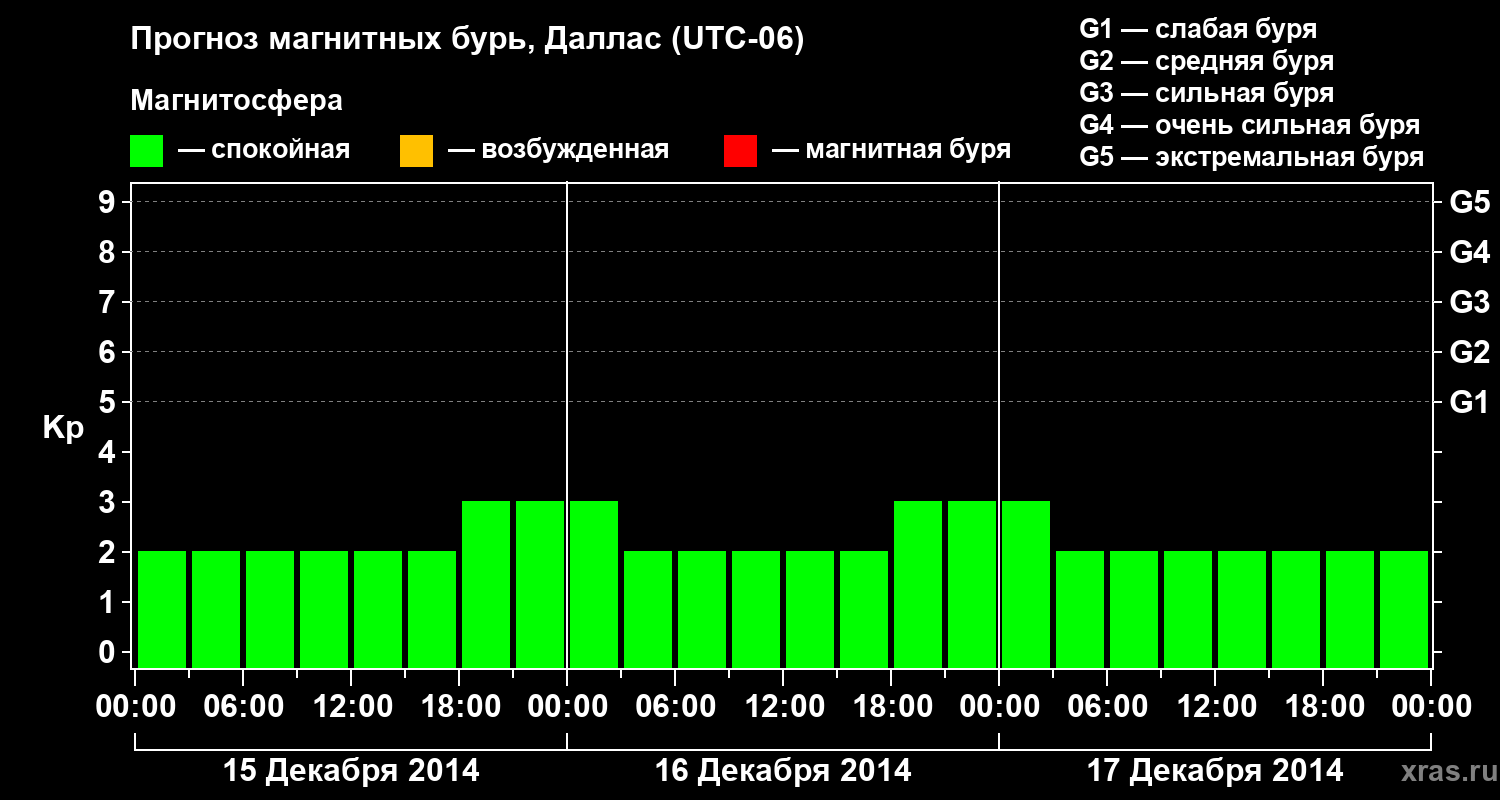Click the 15:00–18:00 bar on 17 Декабря

pyautogui.click(x=1296, y=609)
